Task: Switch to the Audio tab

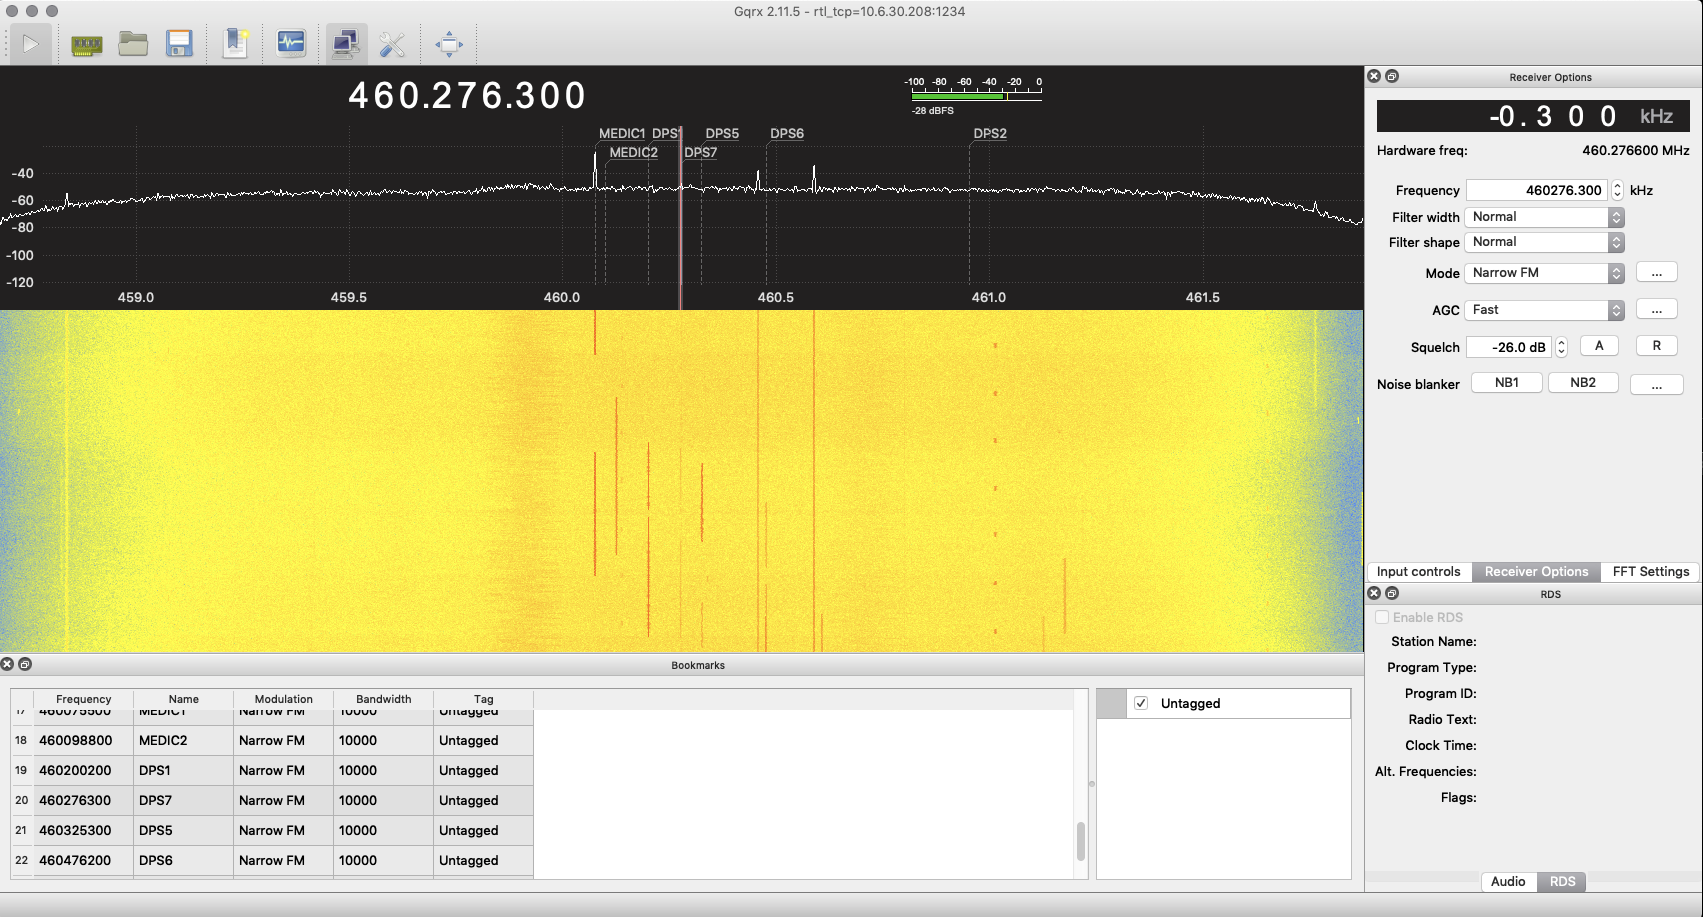Action: (1508, 882)
